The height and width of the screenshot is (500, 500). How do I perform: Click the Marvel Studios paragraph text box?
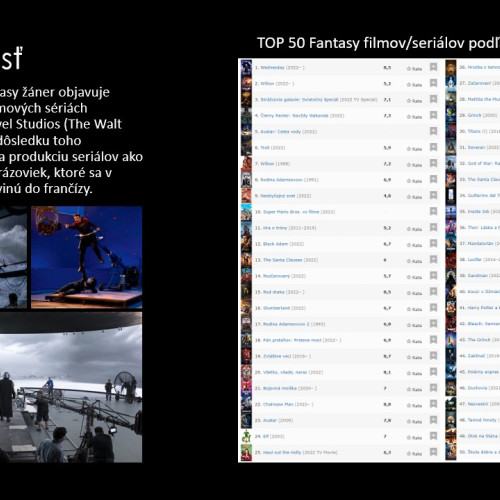click(71, 140)
